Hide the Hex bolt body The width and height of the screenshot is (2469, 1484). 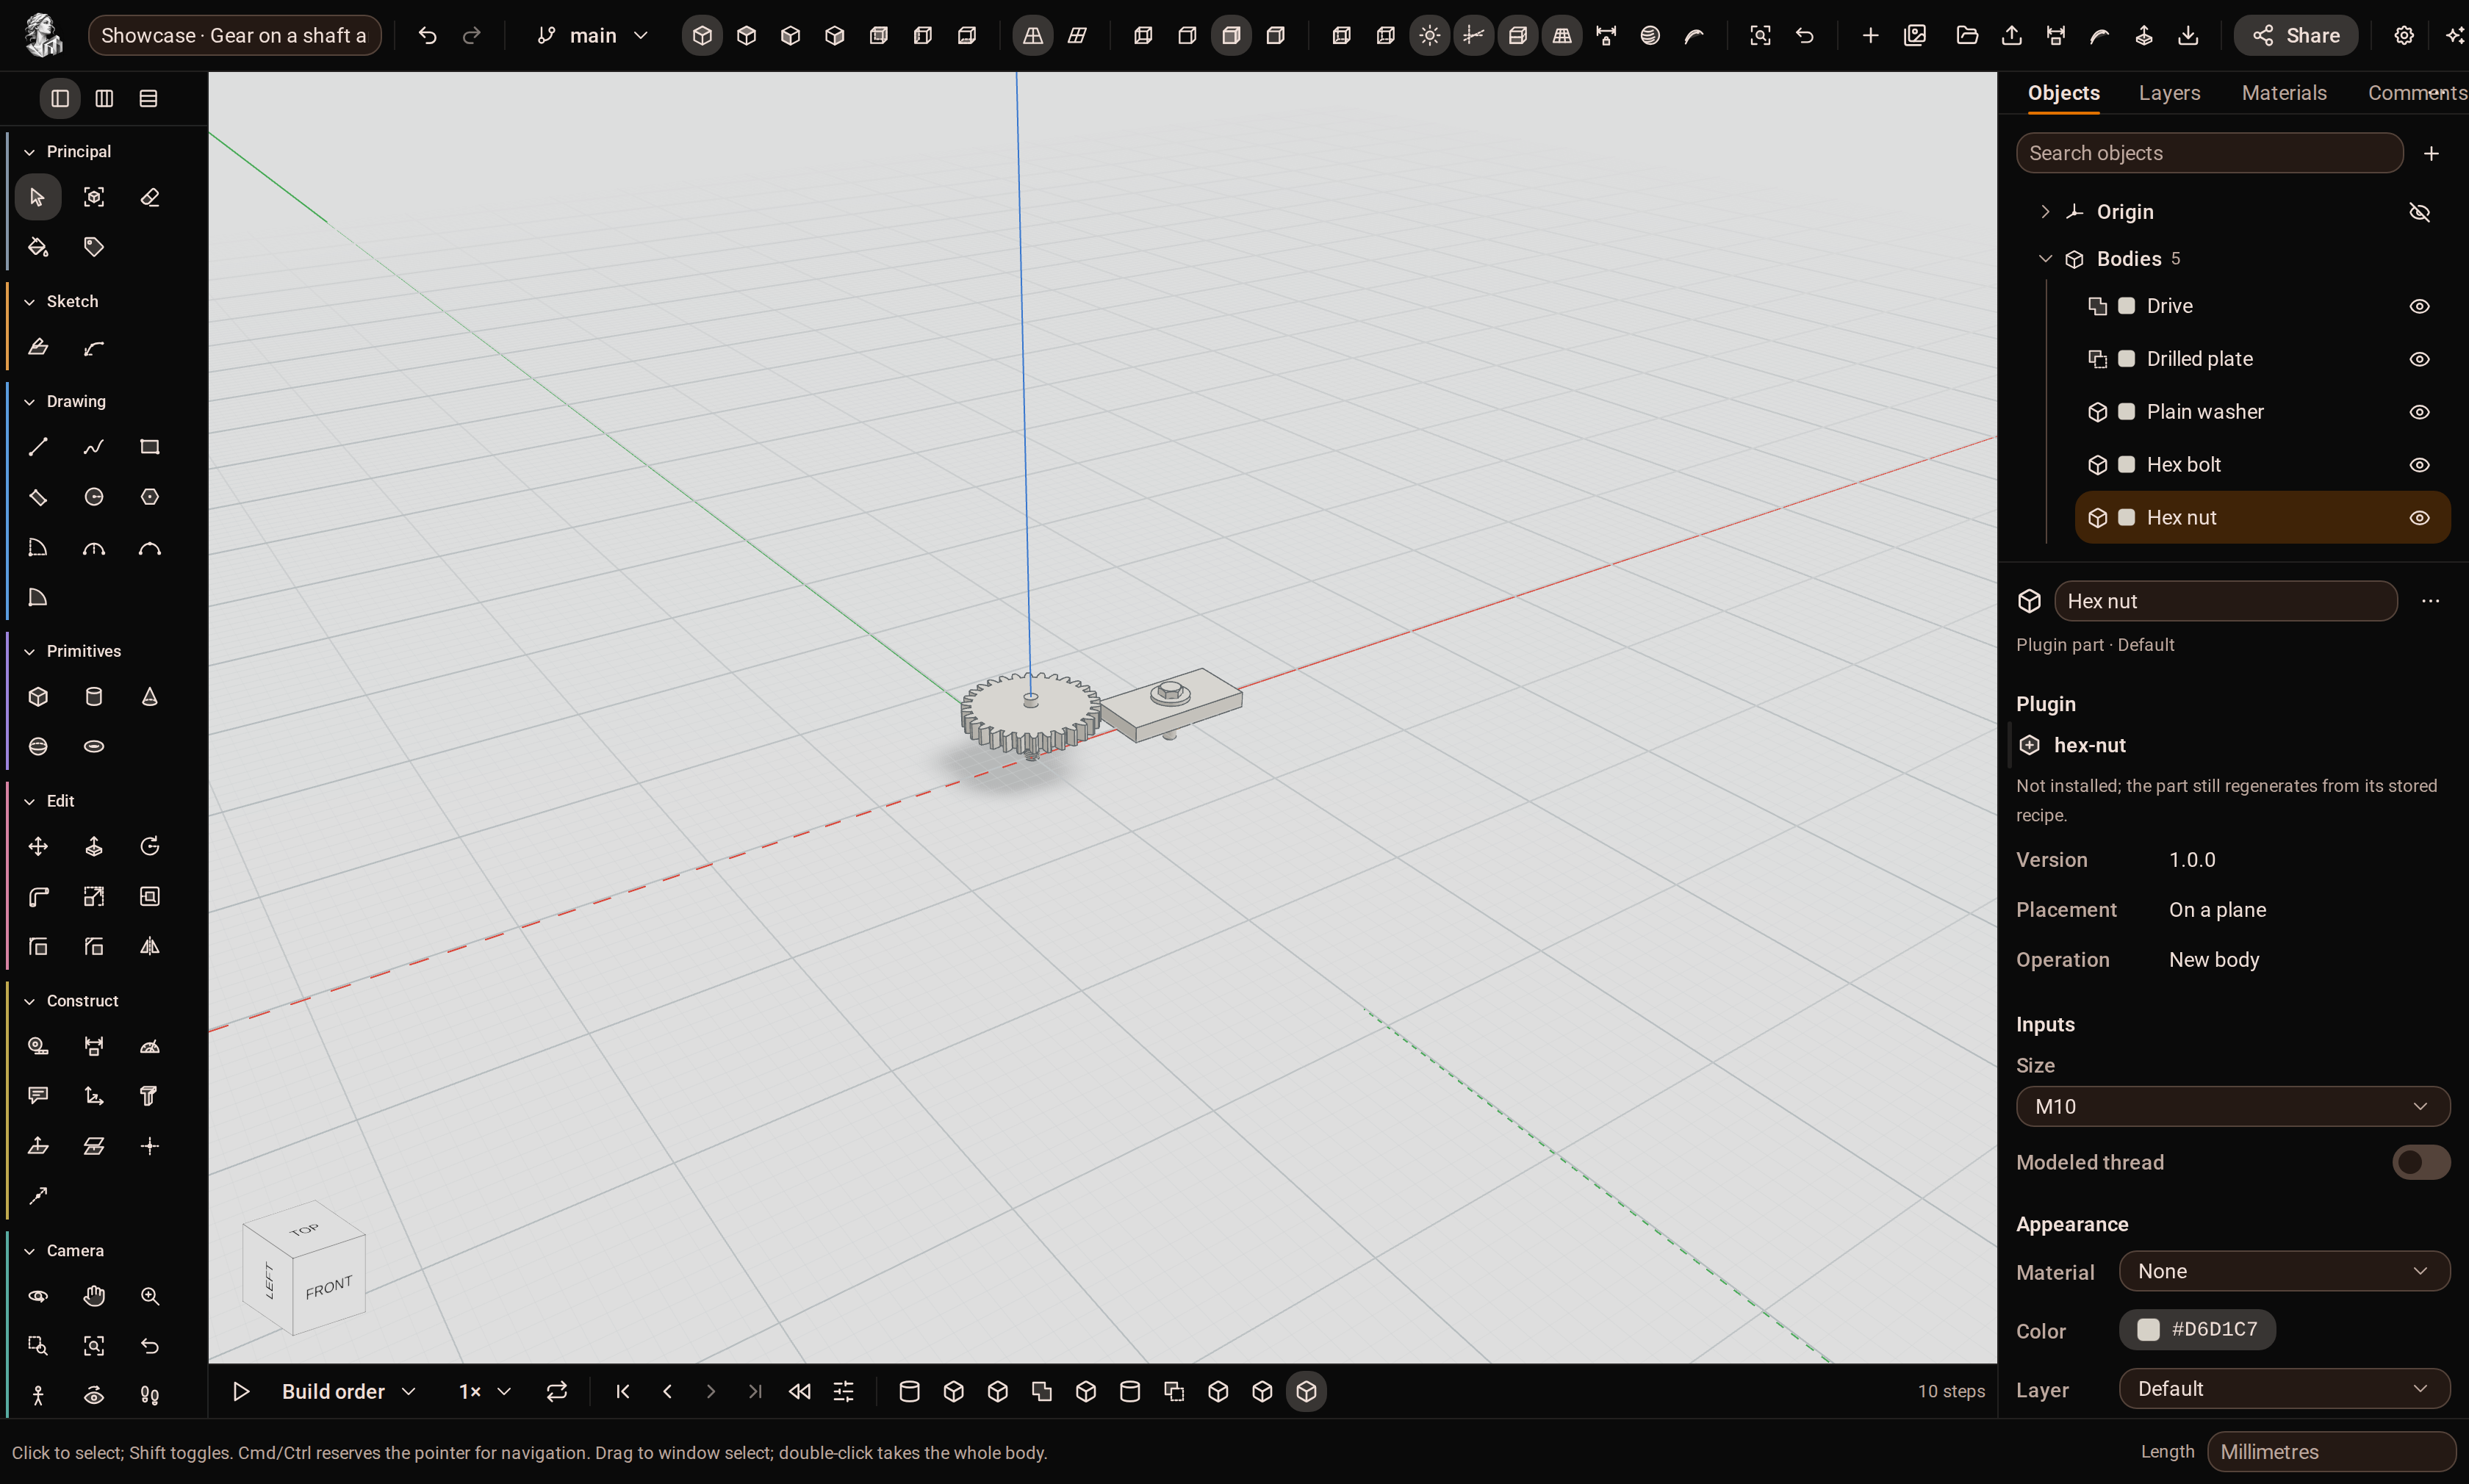tap(2419, 466)
